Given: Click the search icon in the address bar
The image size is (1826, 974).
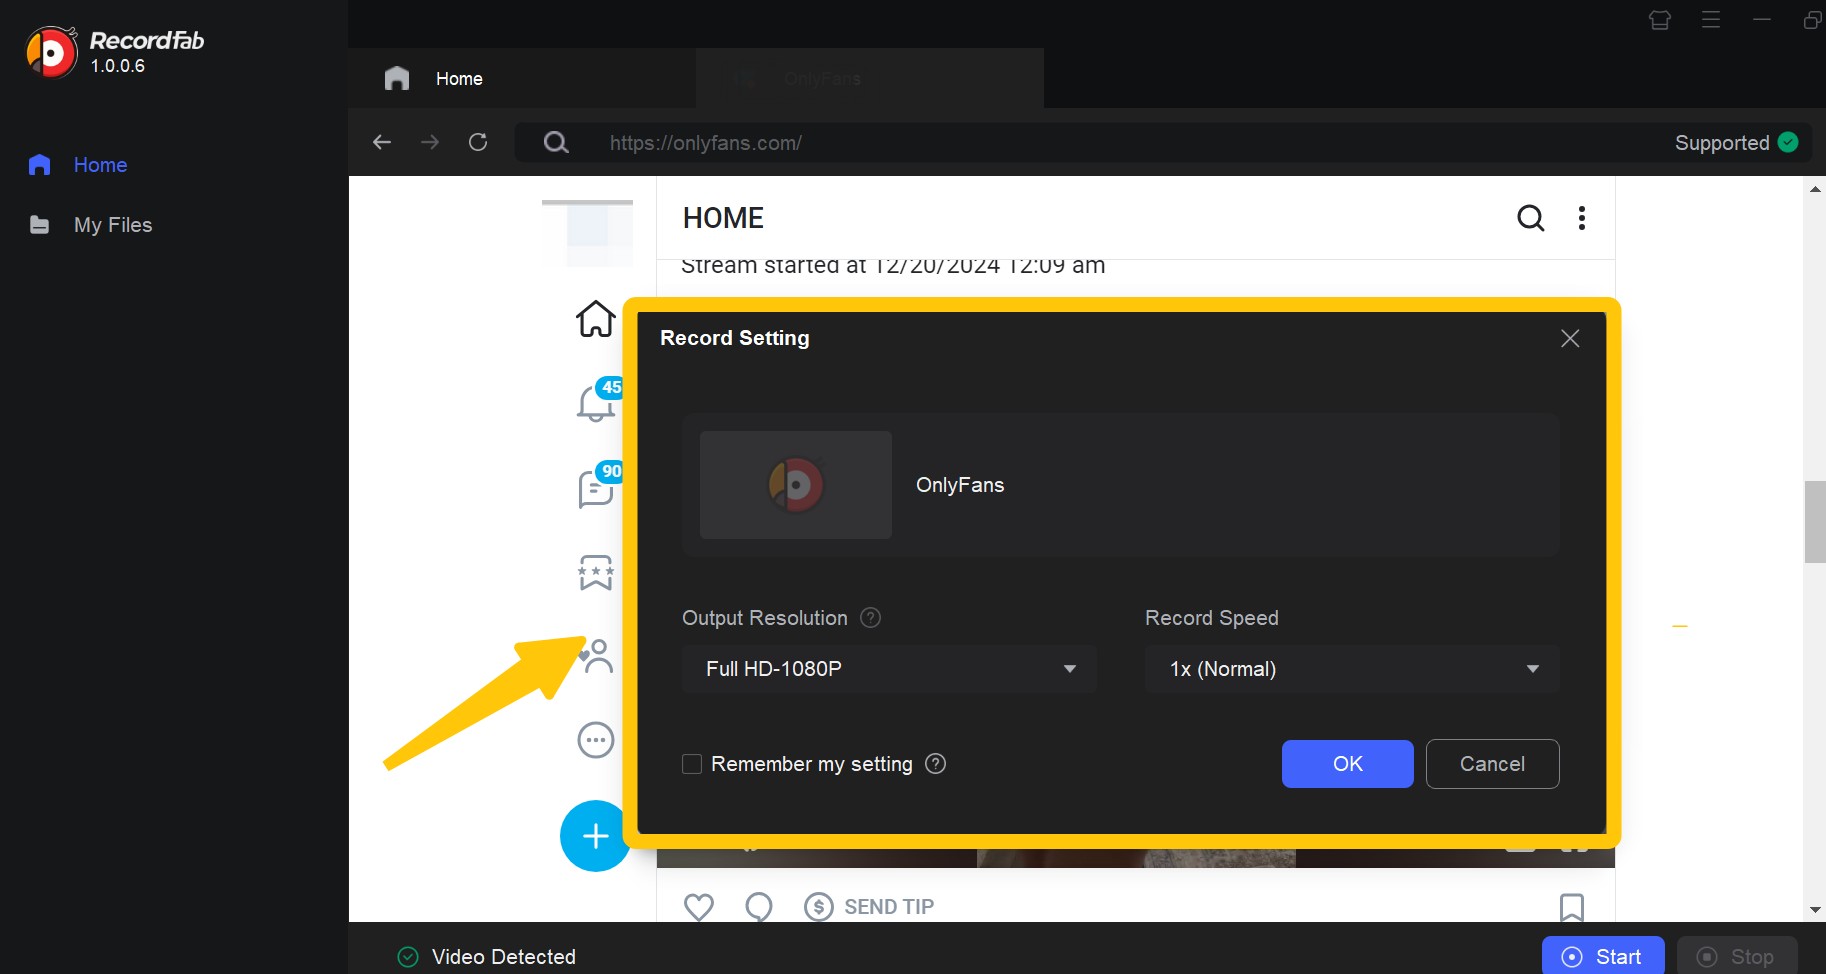Looking at the screenshot, I should point(556,142).
